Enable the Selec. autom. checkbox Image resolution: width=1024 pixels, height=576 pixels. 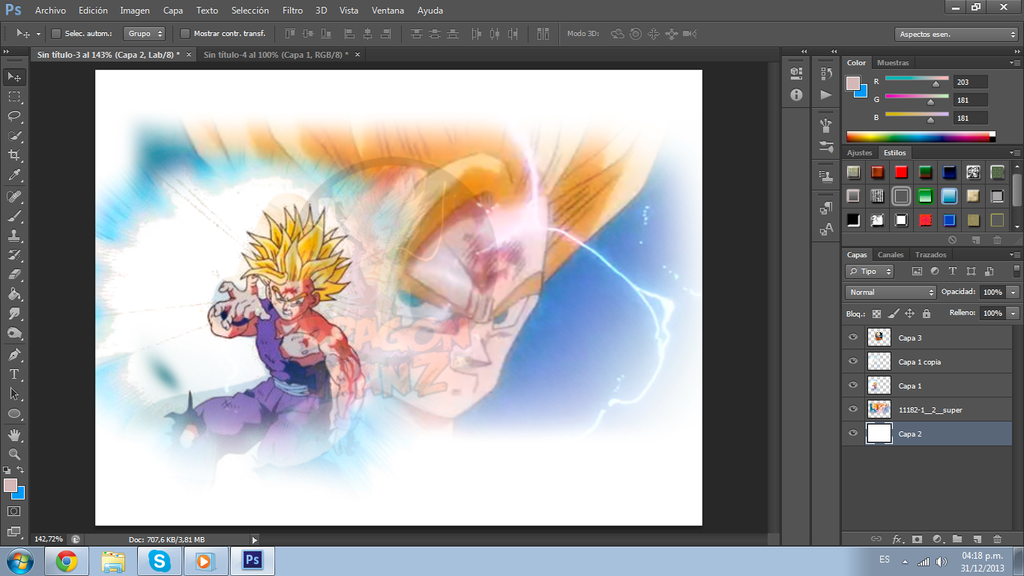[x=56, y=33]
